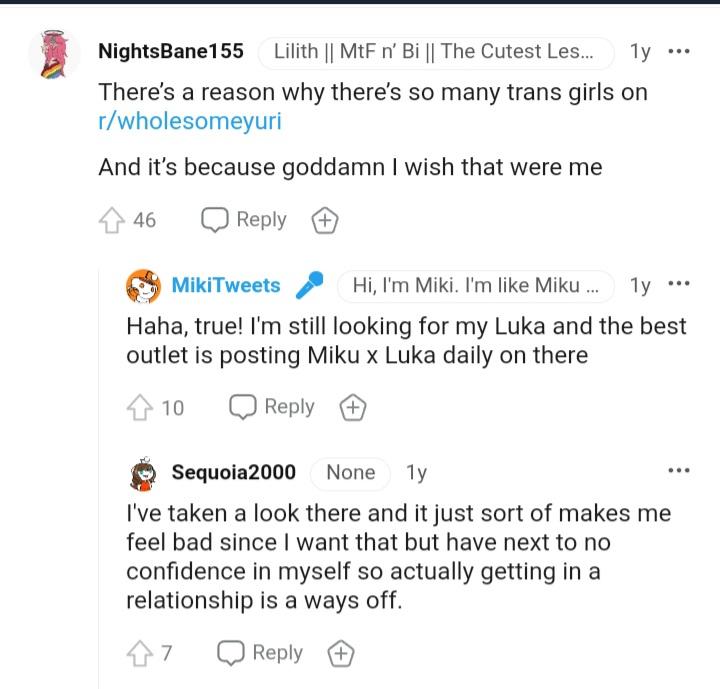The width and height of the screenshot is (720, 689).
Task: Open Sequoia2000's avatar image
Action: pos(144,473)
